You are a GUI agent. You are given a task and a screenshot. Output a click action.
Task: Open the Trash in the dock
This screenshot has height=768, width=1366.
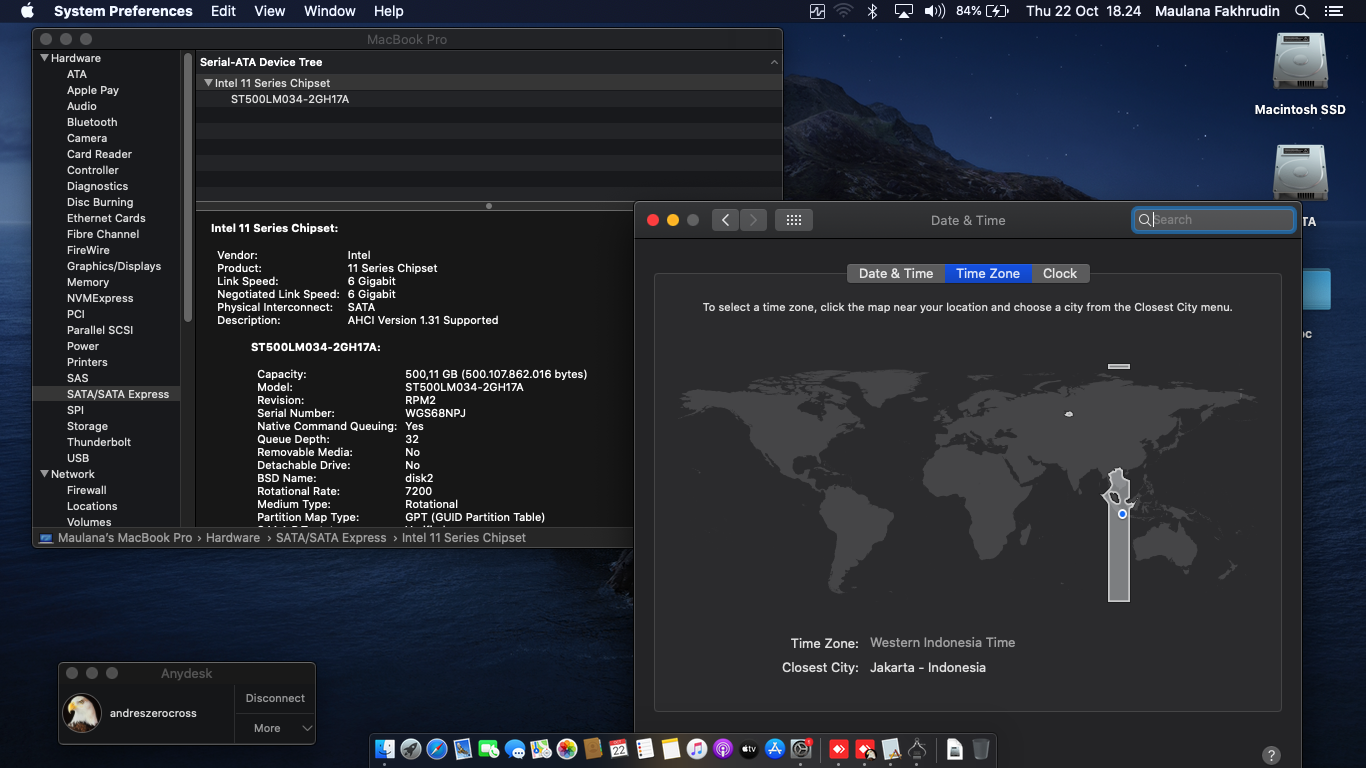tap(981, 749)
